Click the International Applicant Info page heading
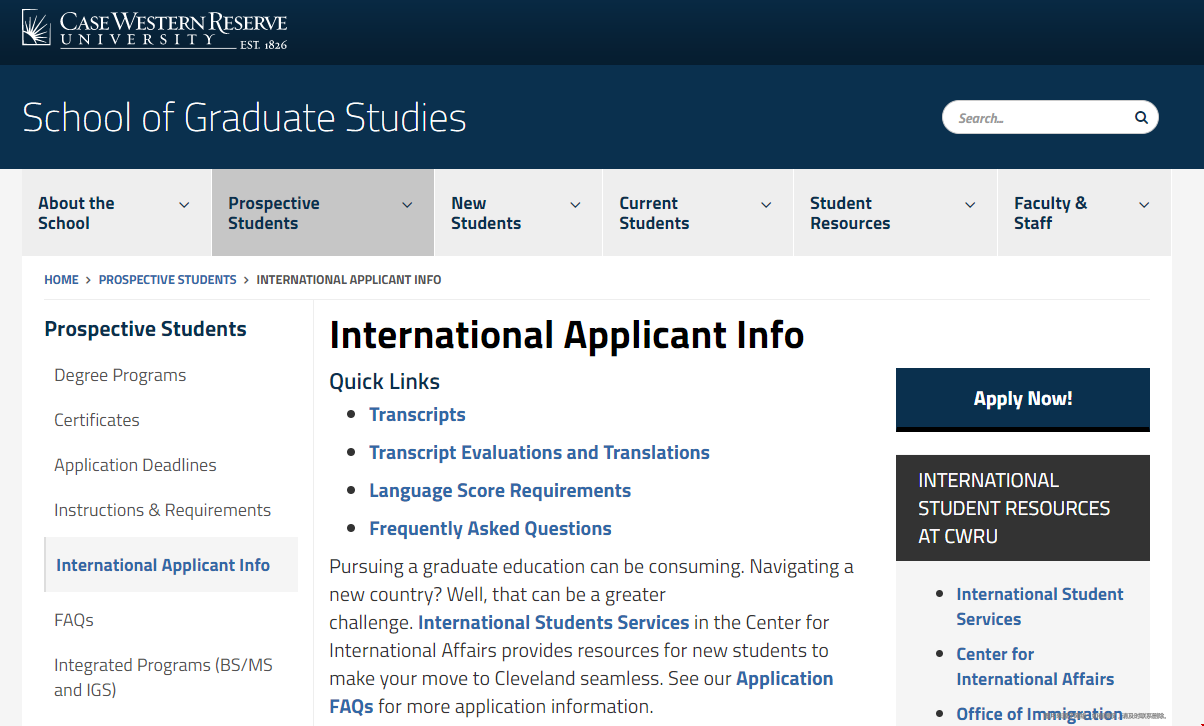This screenshot has width=1204, height=726. coord(567,335)
